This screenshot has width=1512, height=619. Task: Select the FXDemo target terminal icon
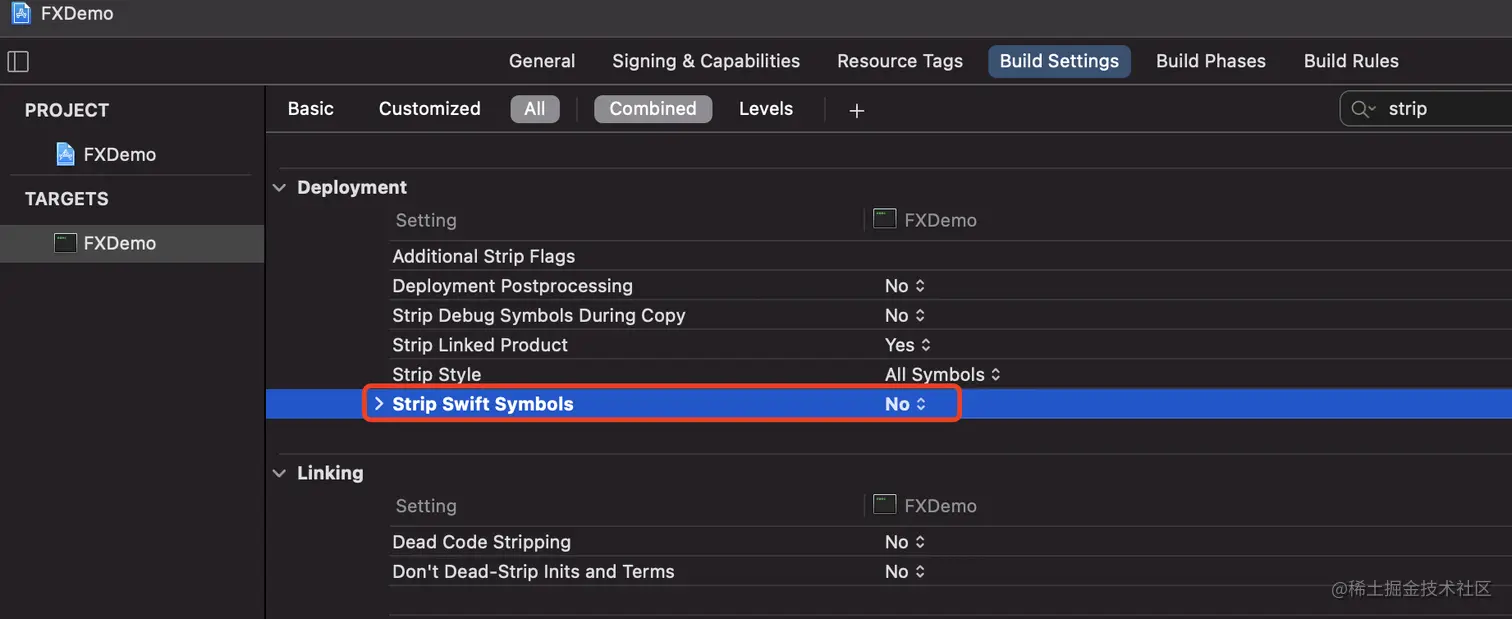coord(66,243)
